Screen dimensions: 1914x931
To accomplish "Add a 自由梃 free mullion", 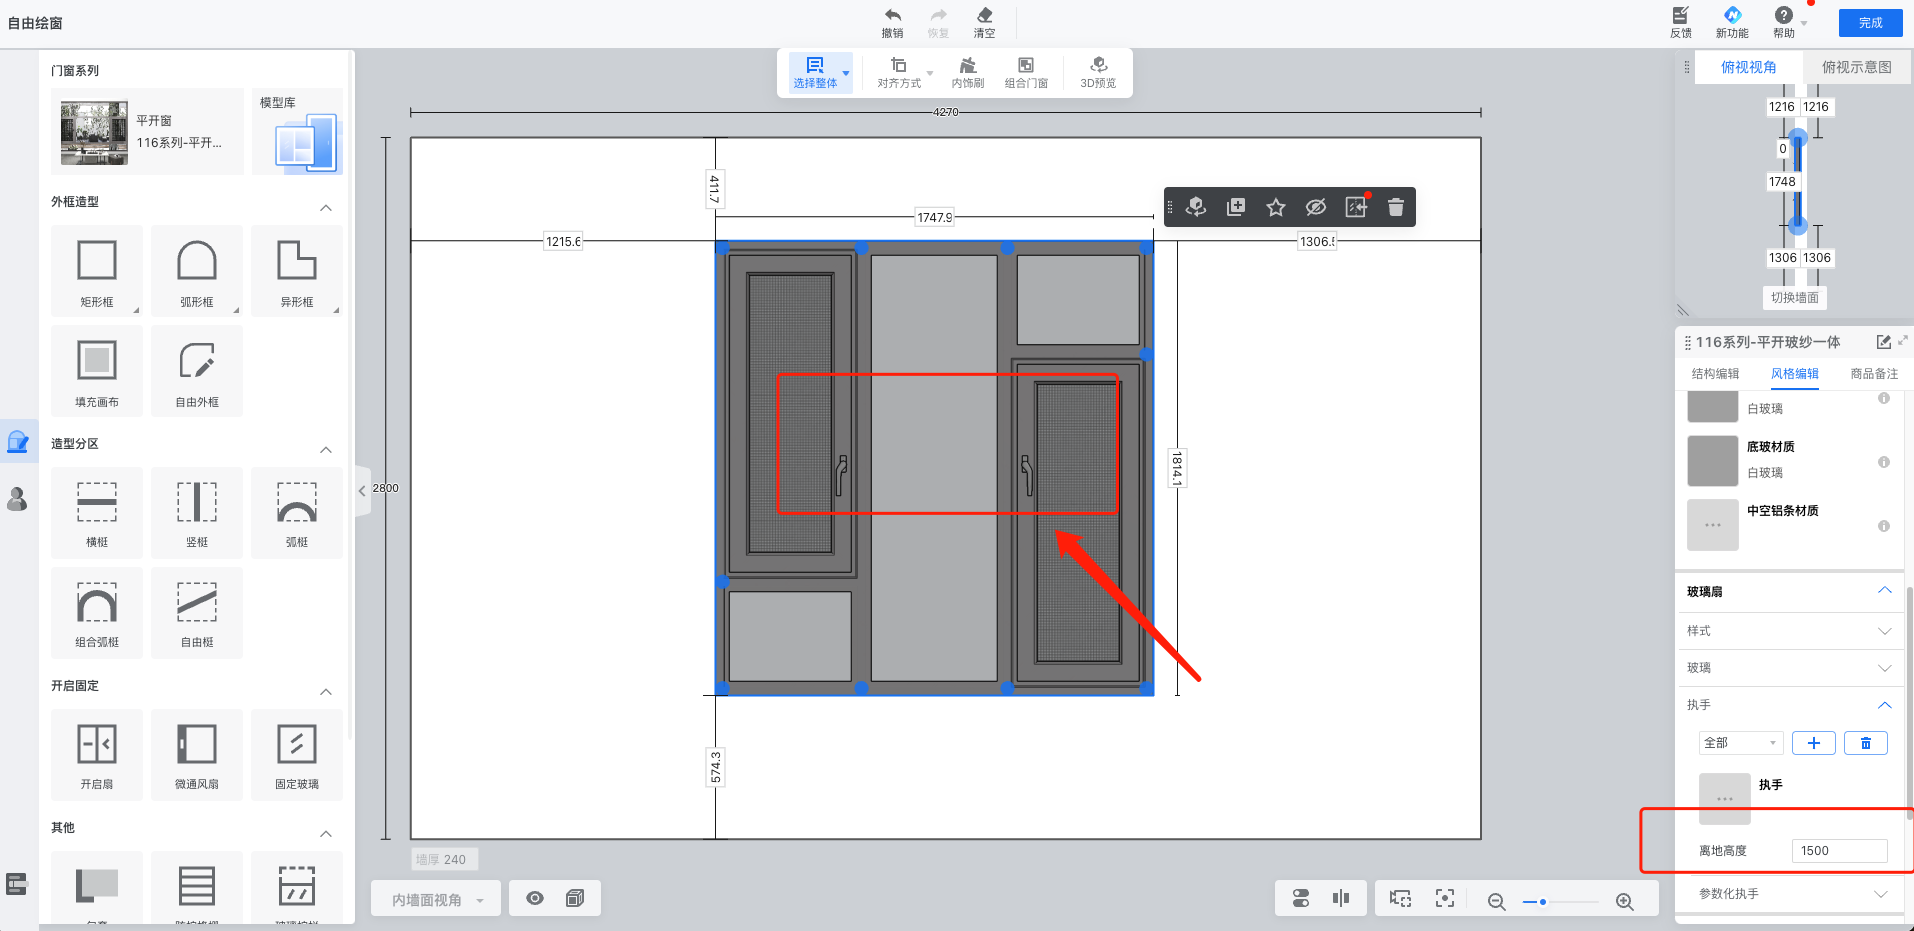I will [197, 613].
